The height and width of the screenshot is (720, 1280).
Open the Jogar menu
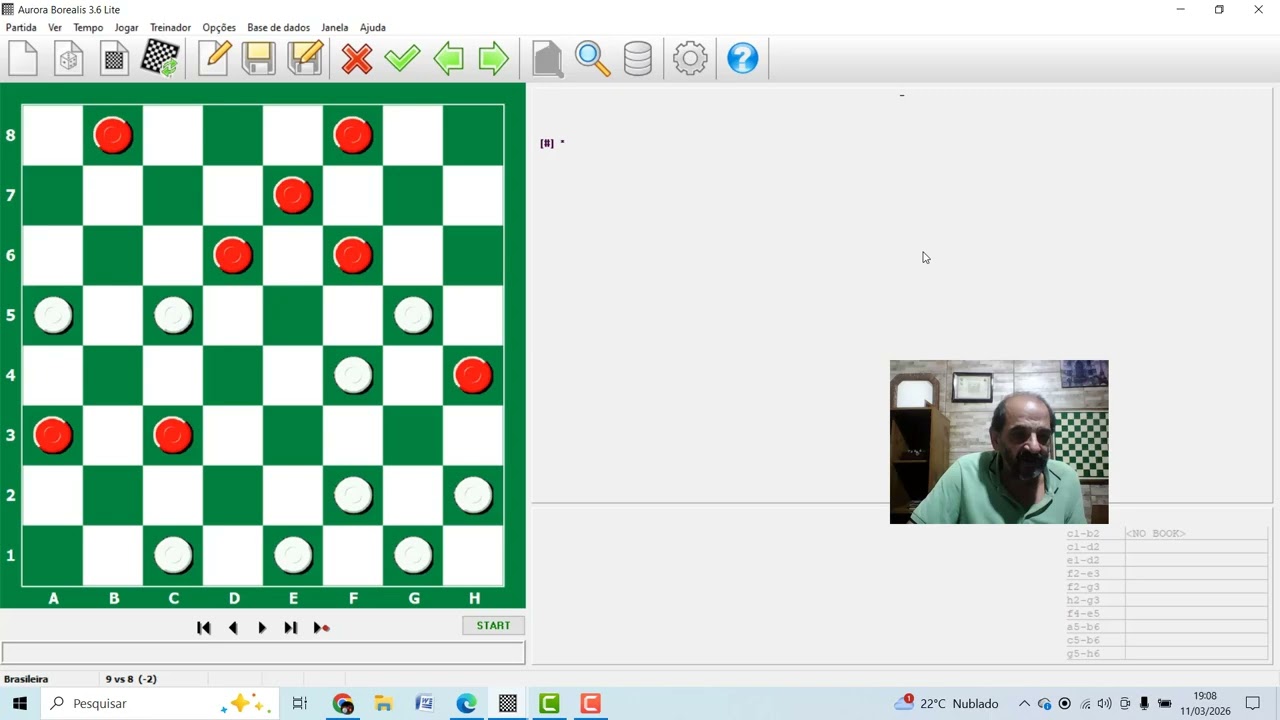(x=127, y=27)
